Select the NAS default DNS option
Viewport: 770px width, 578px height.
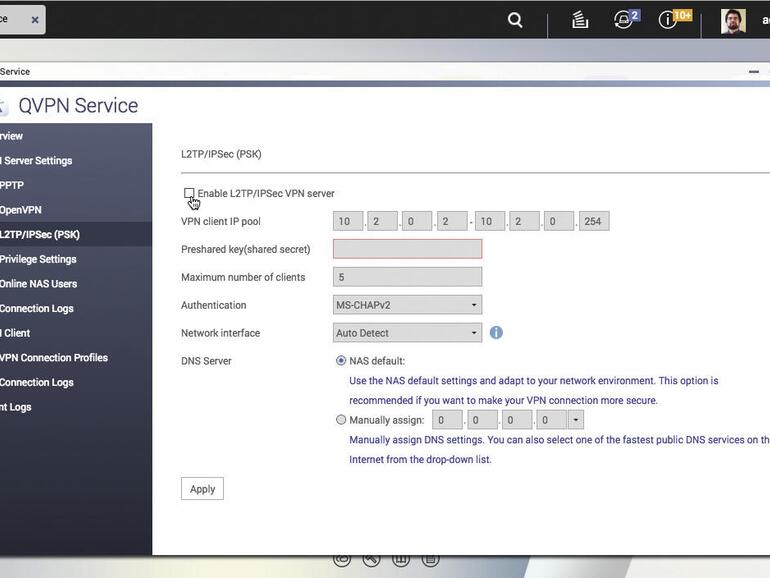(341, 361)
